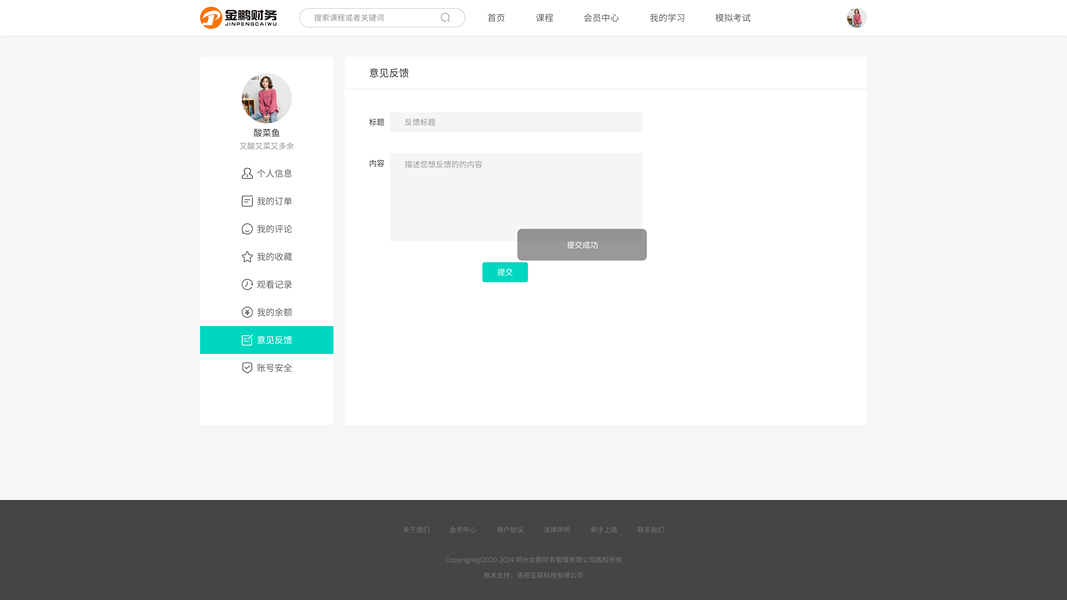Open 我的评论 in the sidebar
Image resolution: width=1067 pixels, height=600 pixels.
267,229
